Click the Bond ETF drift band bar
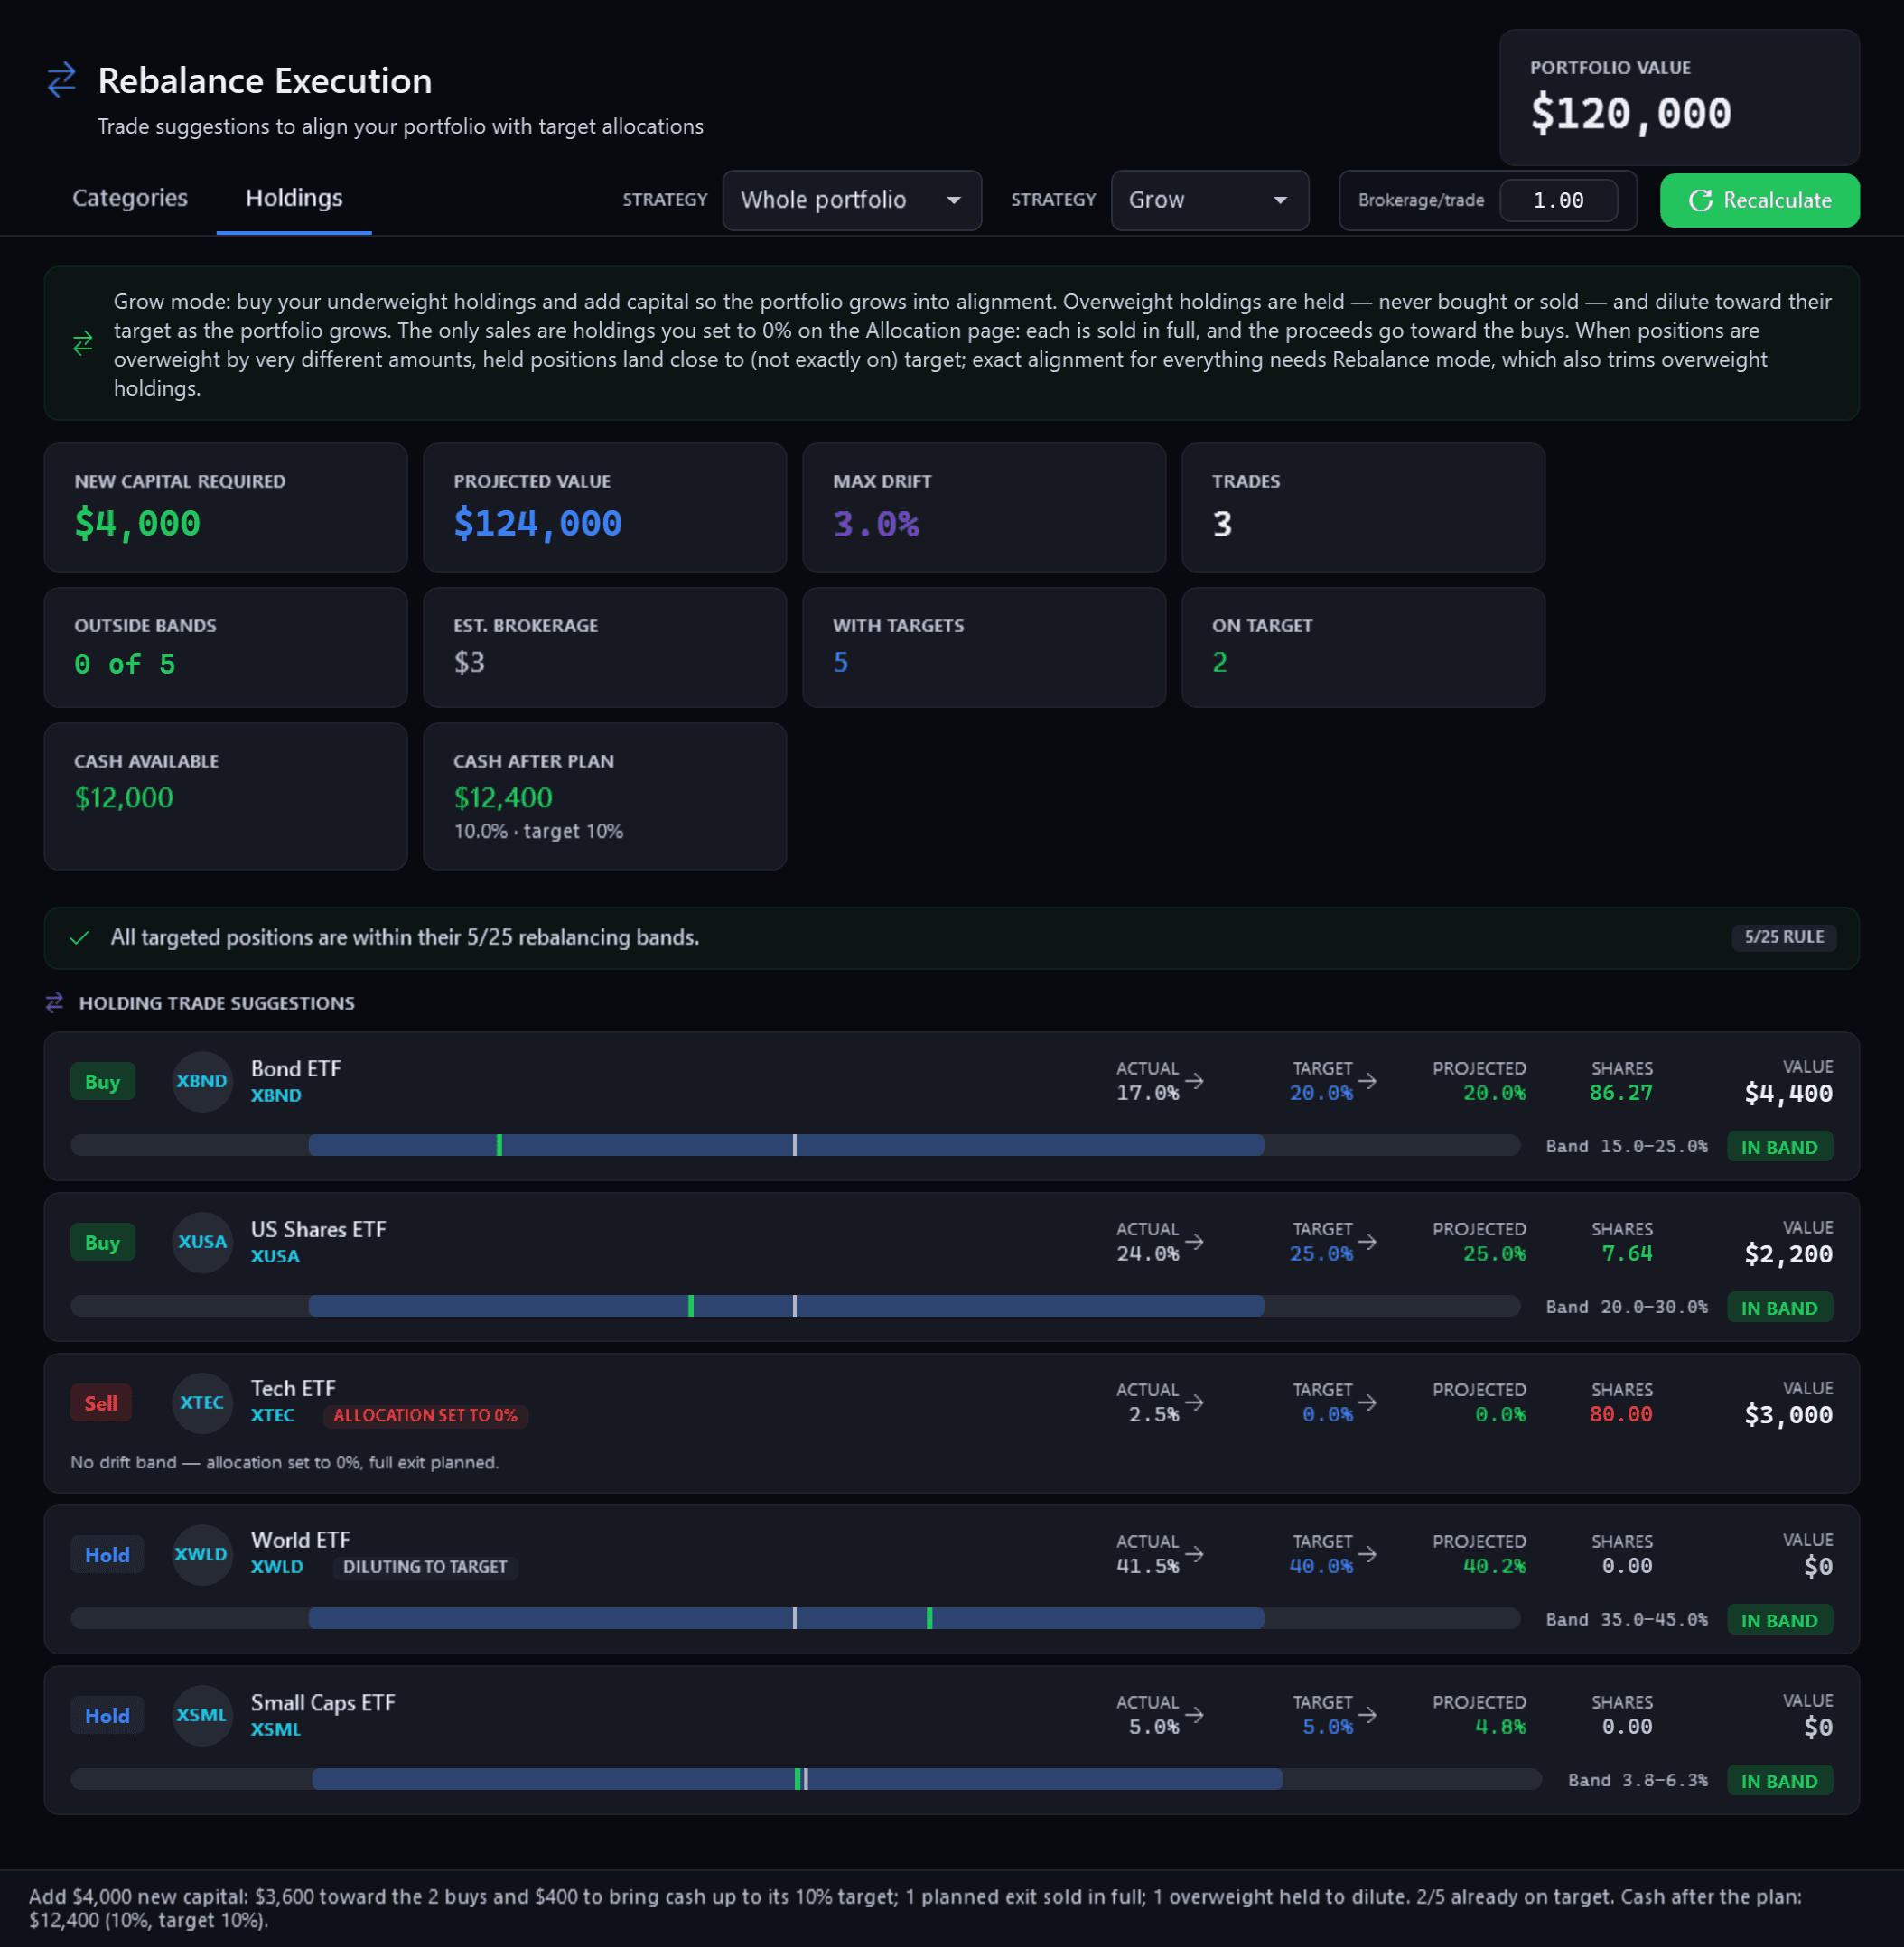The height and width of the screenshot is (1947, 1904). coord(795,1145)
